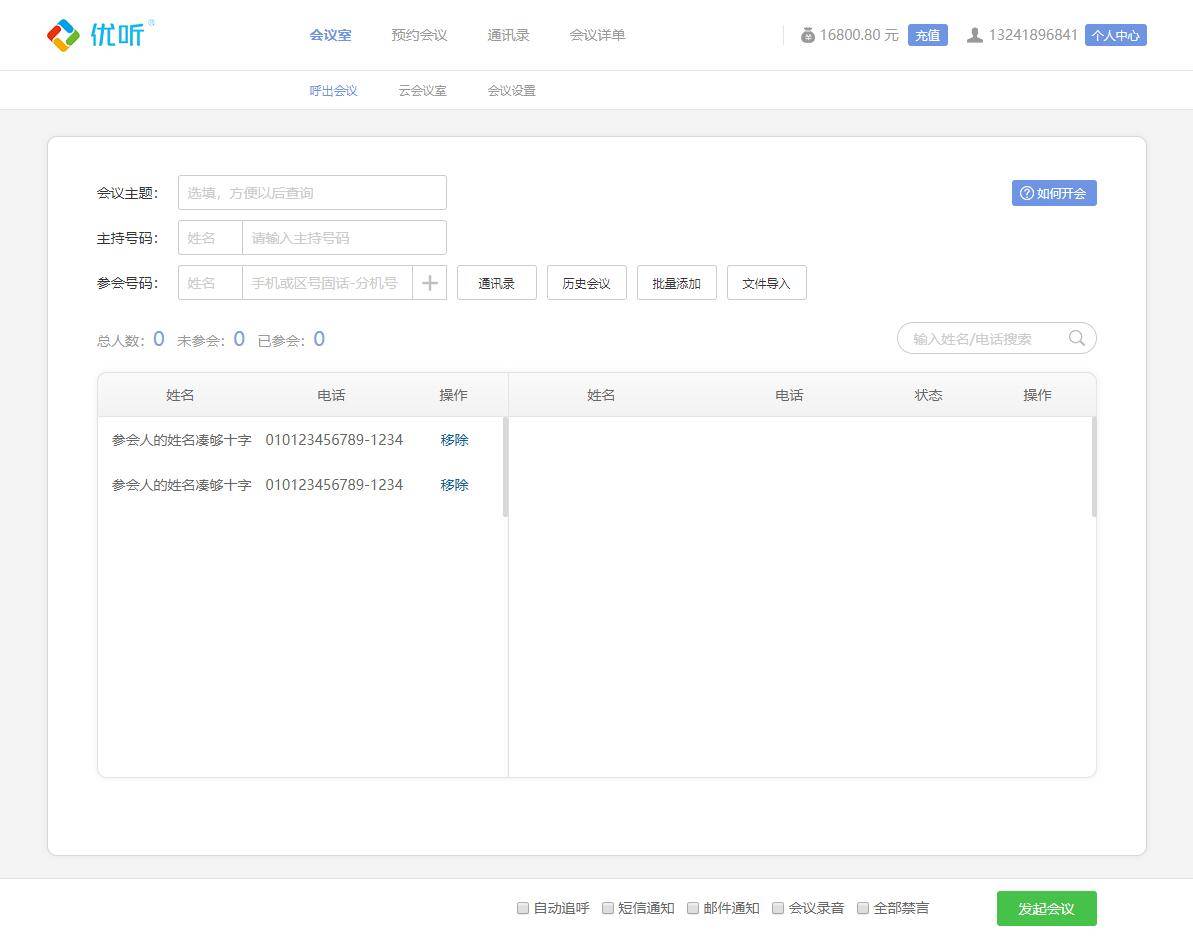Click the 文件导入 button
This screenshot has width=1193, height=937.
point(766,283)
